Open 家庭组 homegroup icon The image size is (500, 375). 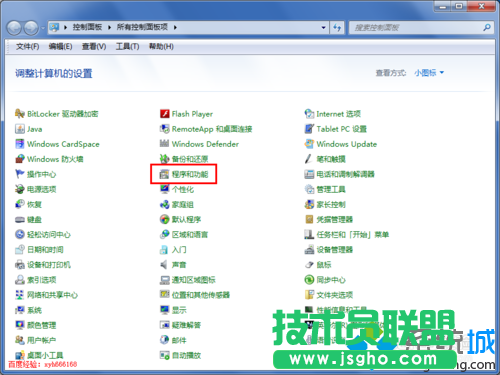pos(165,204)
